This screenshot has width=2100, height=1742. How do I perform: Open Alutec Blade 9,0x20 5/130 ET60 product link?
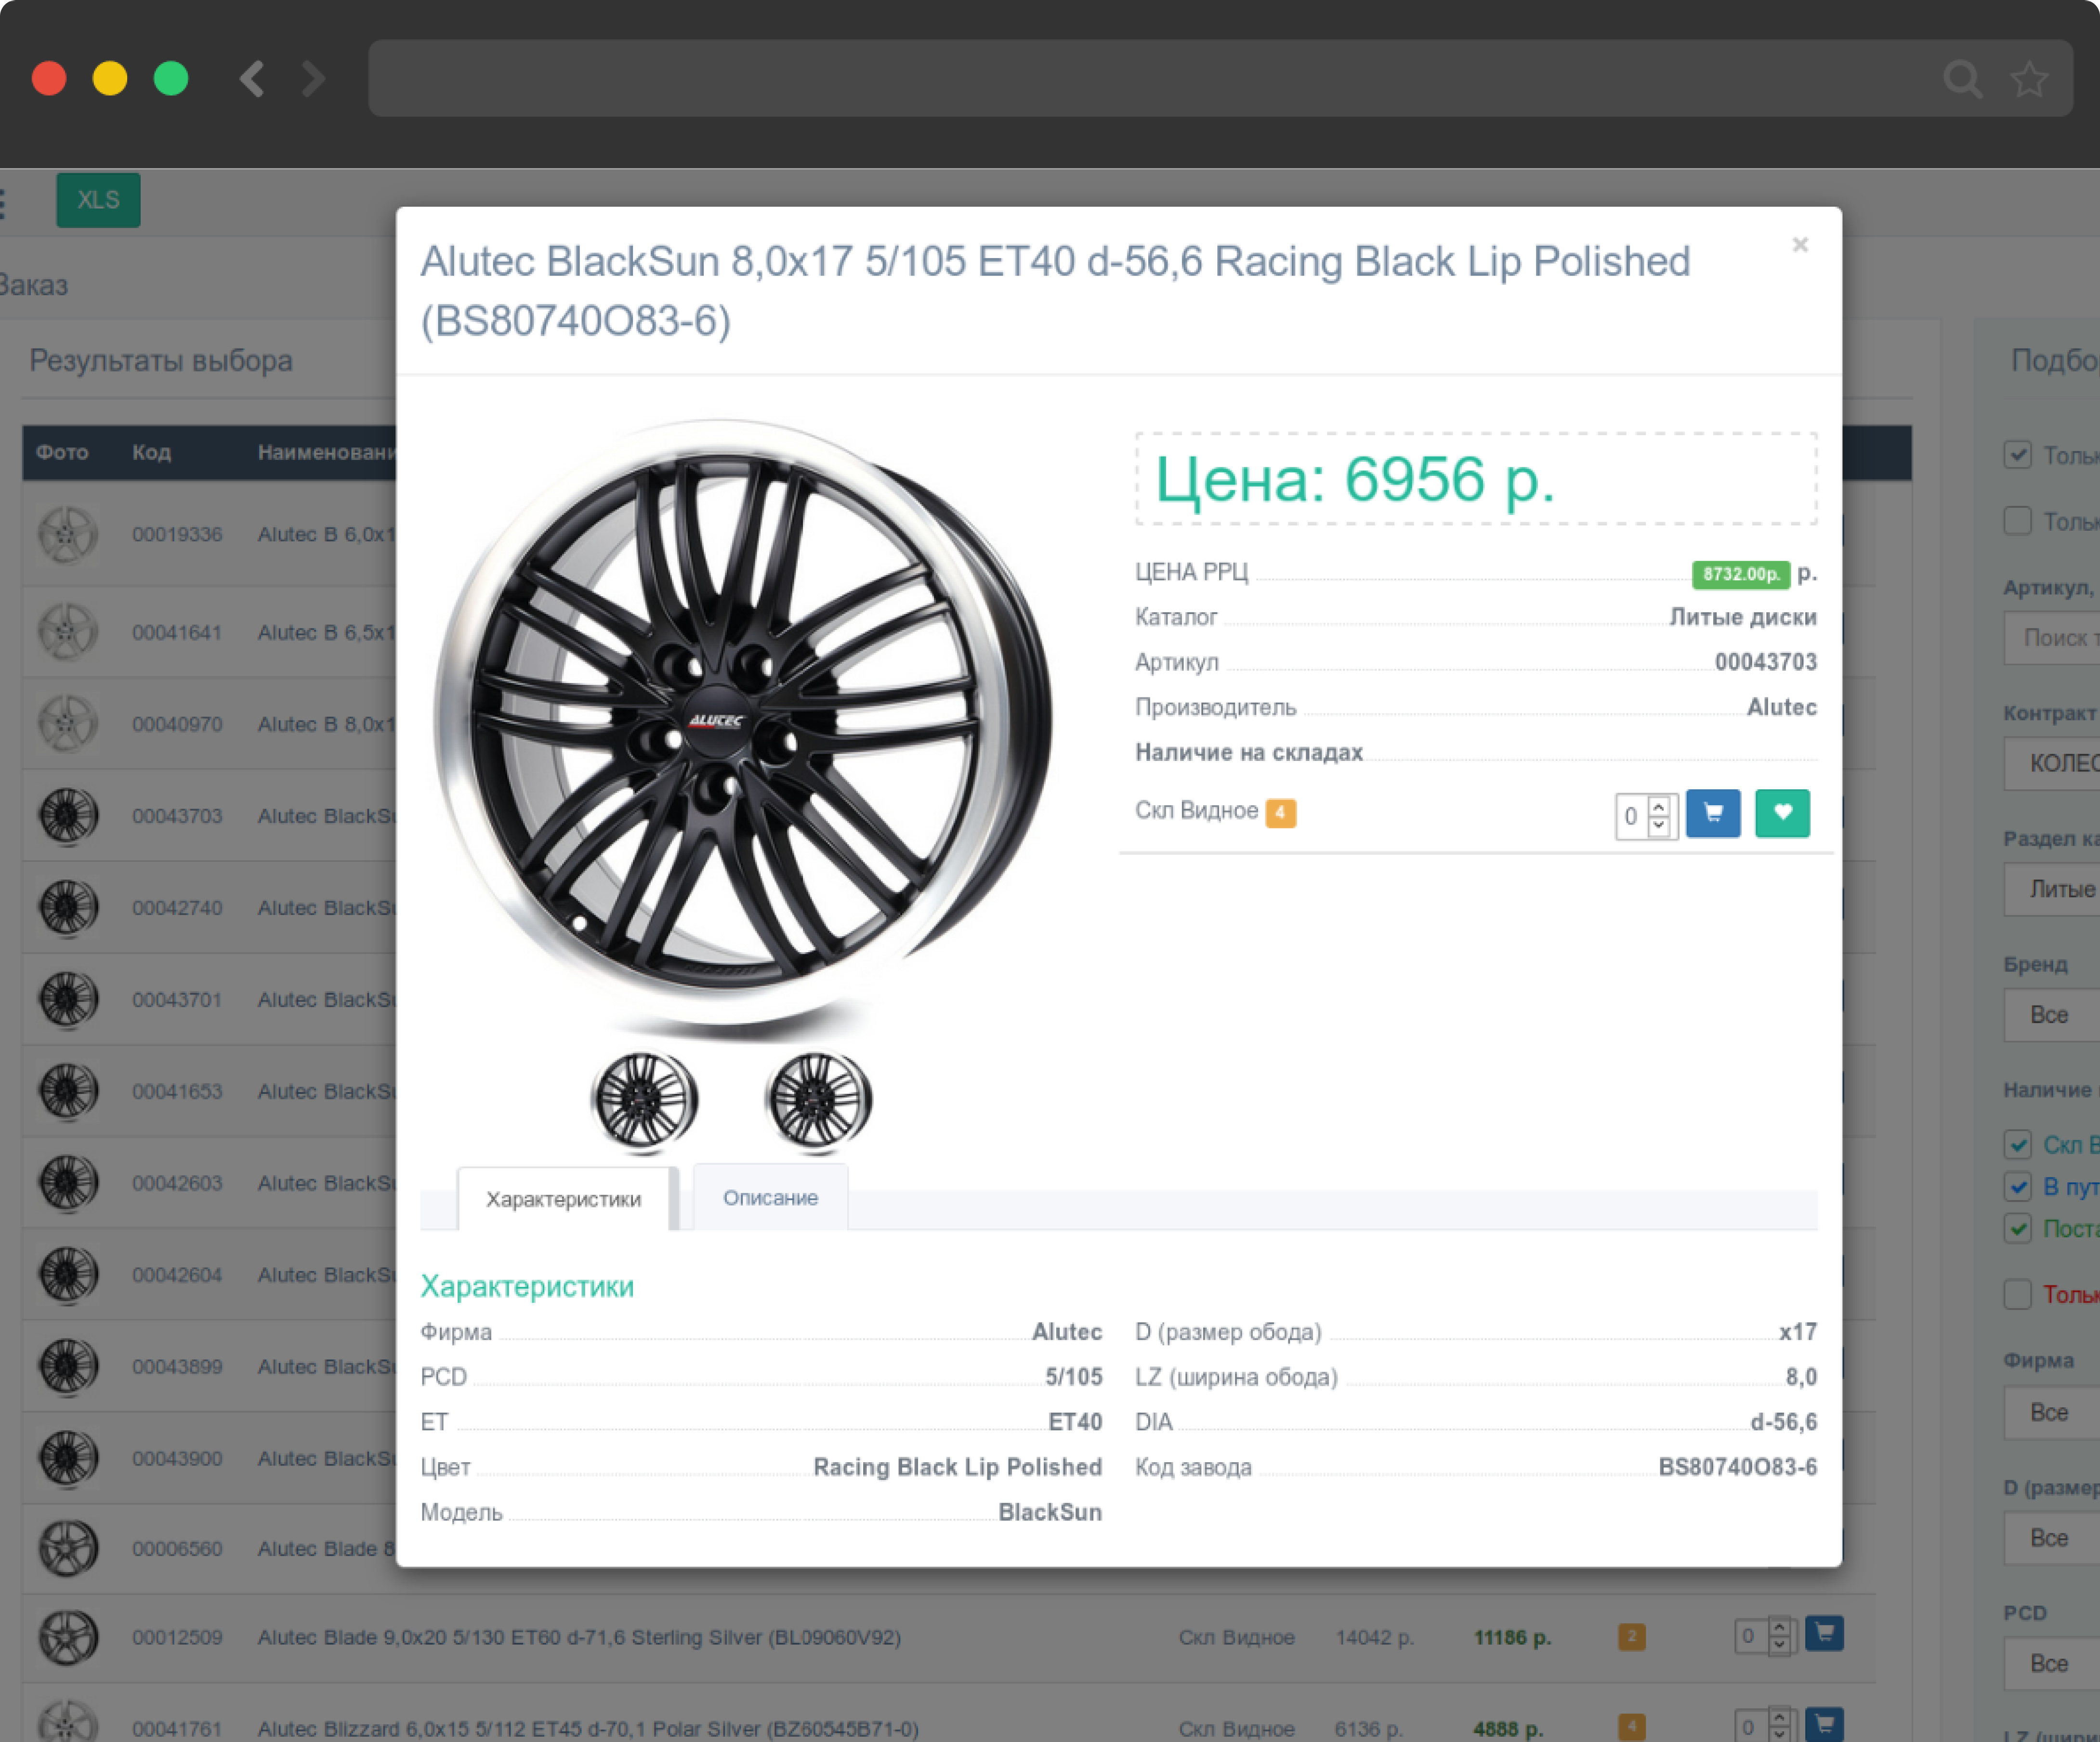point(579,1637)
